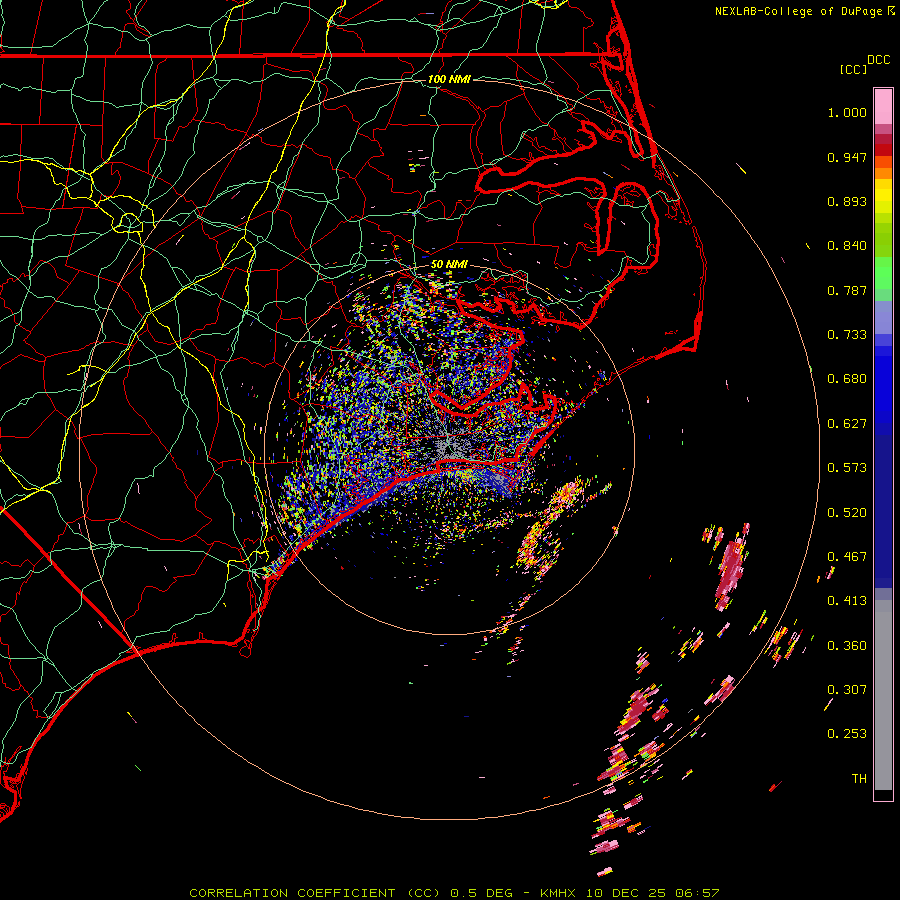Click the 0.947 scale value
Screen dimensions: 900x900
(847, 157)
